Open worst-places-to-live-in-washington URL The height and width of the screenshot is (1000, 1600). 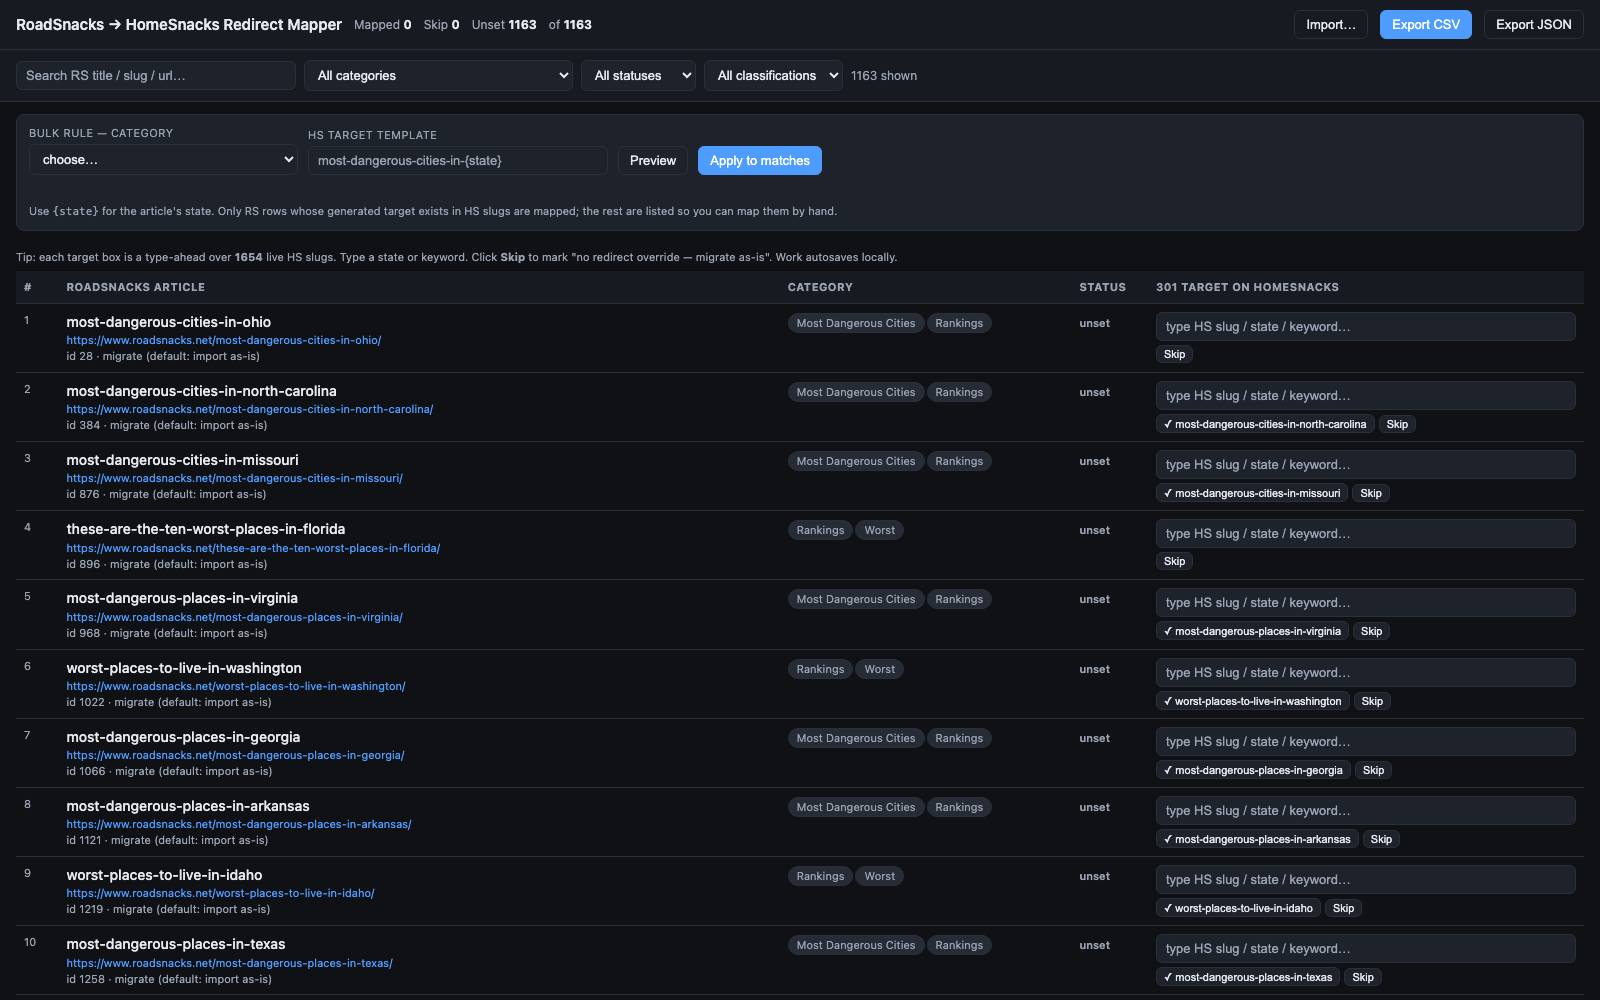(236, 687)
